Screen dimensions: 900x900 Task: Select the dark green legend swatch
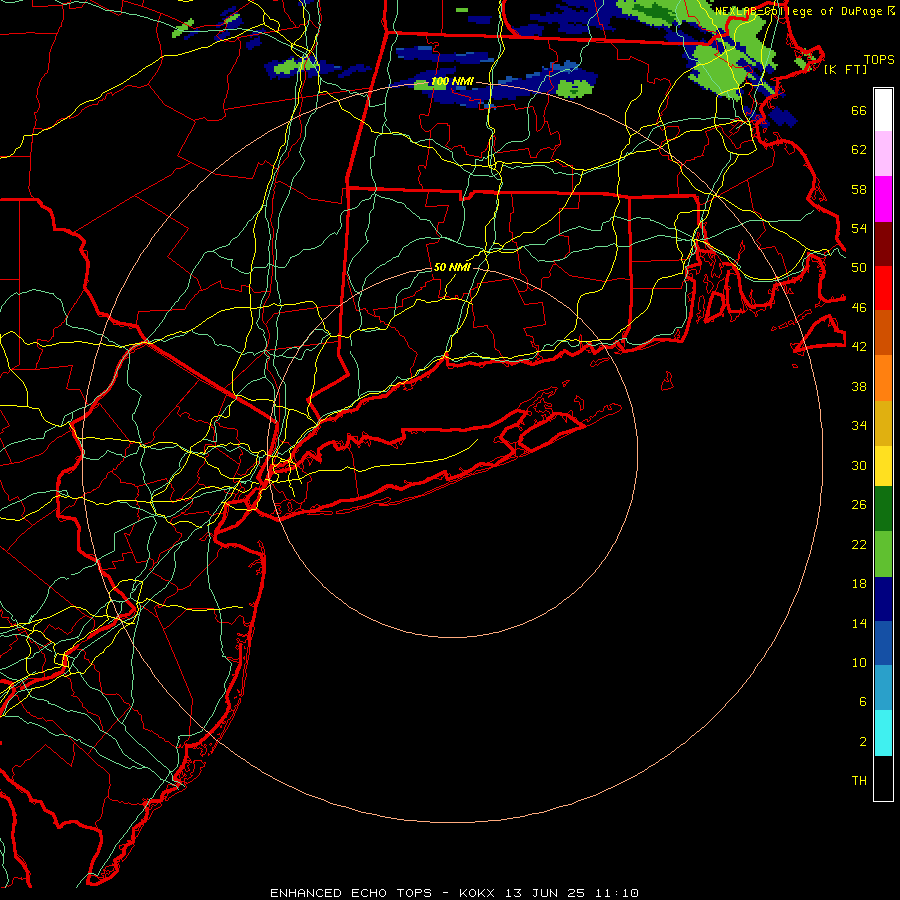tap(883, 509)
